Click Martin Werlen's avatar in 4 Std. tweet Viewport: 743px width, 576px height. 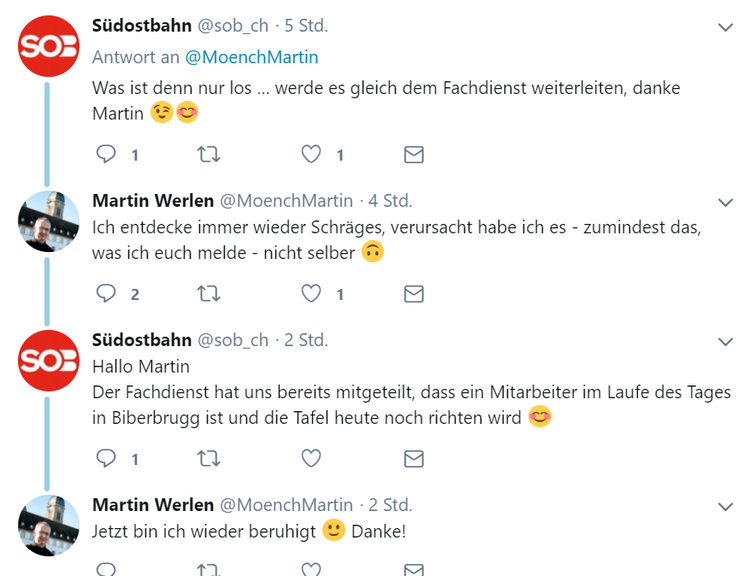point(48,221)
